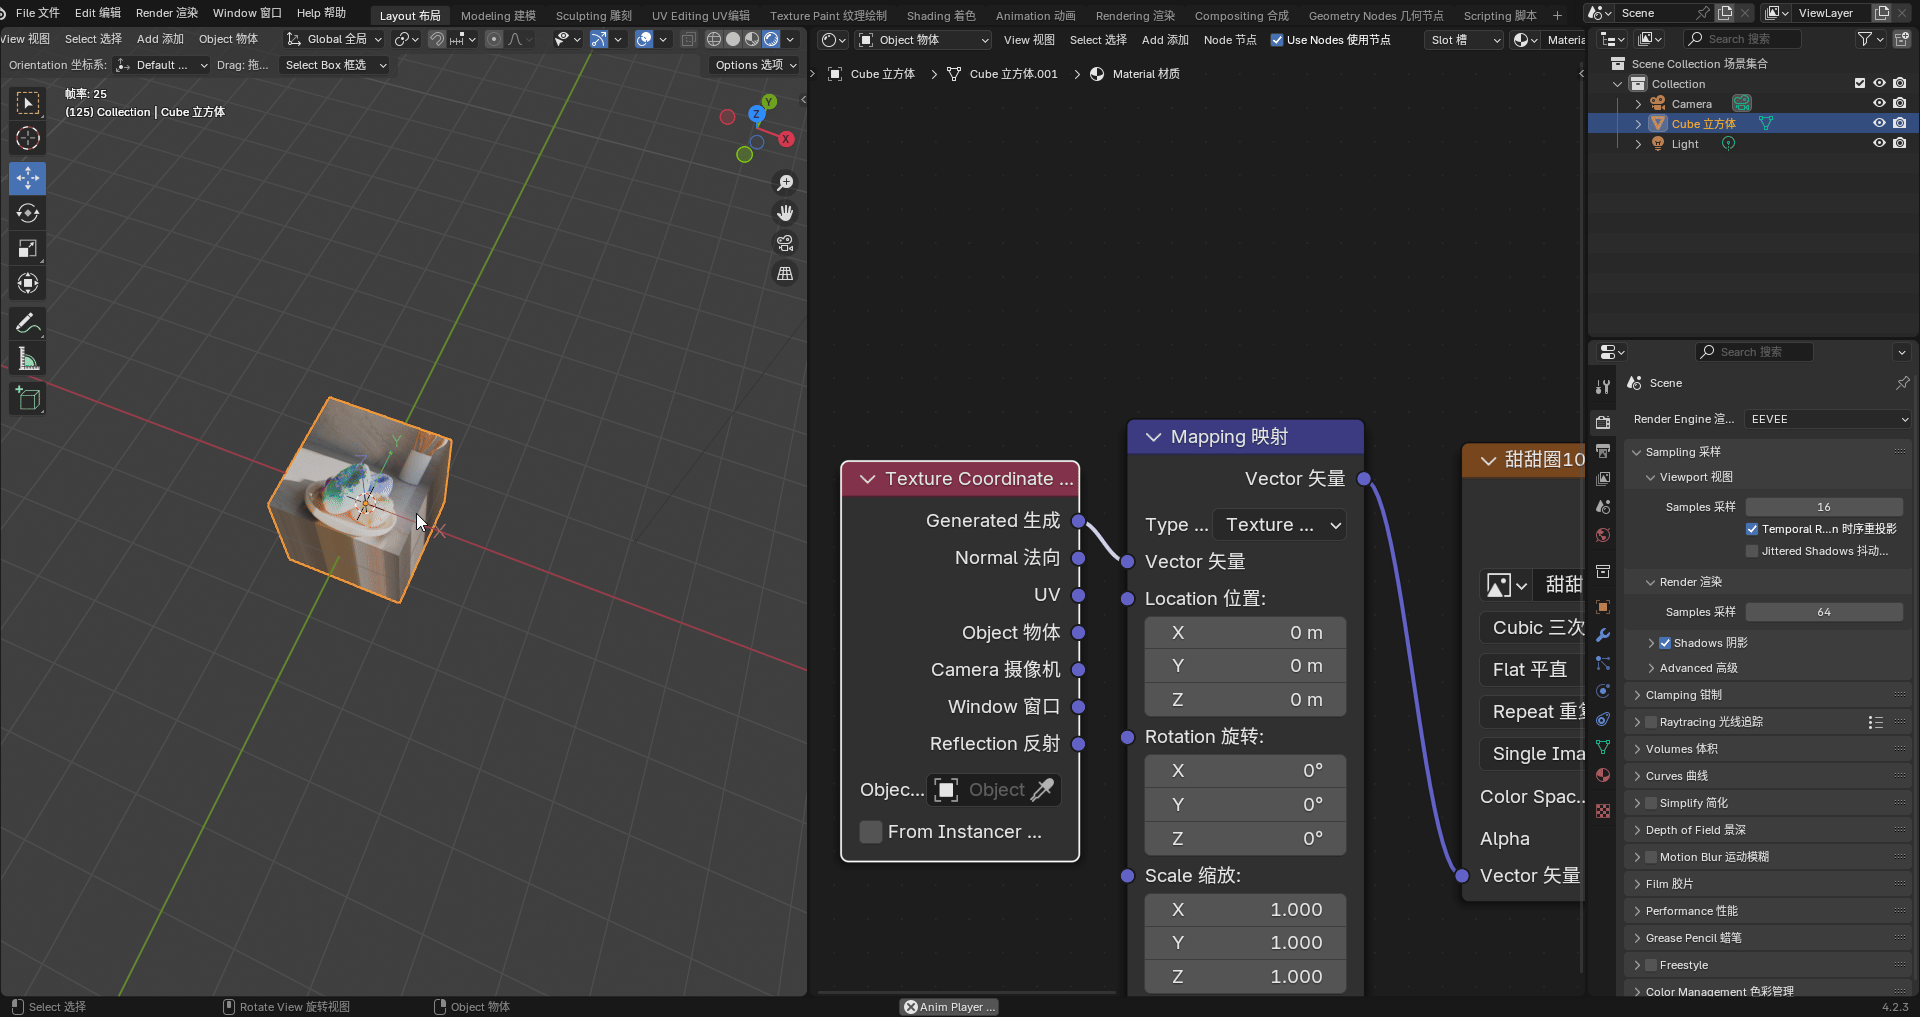Activate the Move tool
Image resolution: width=1920 pixels, height=1017 pixels.
(x=28, y=178)
